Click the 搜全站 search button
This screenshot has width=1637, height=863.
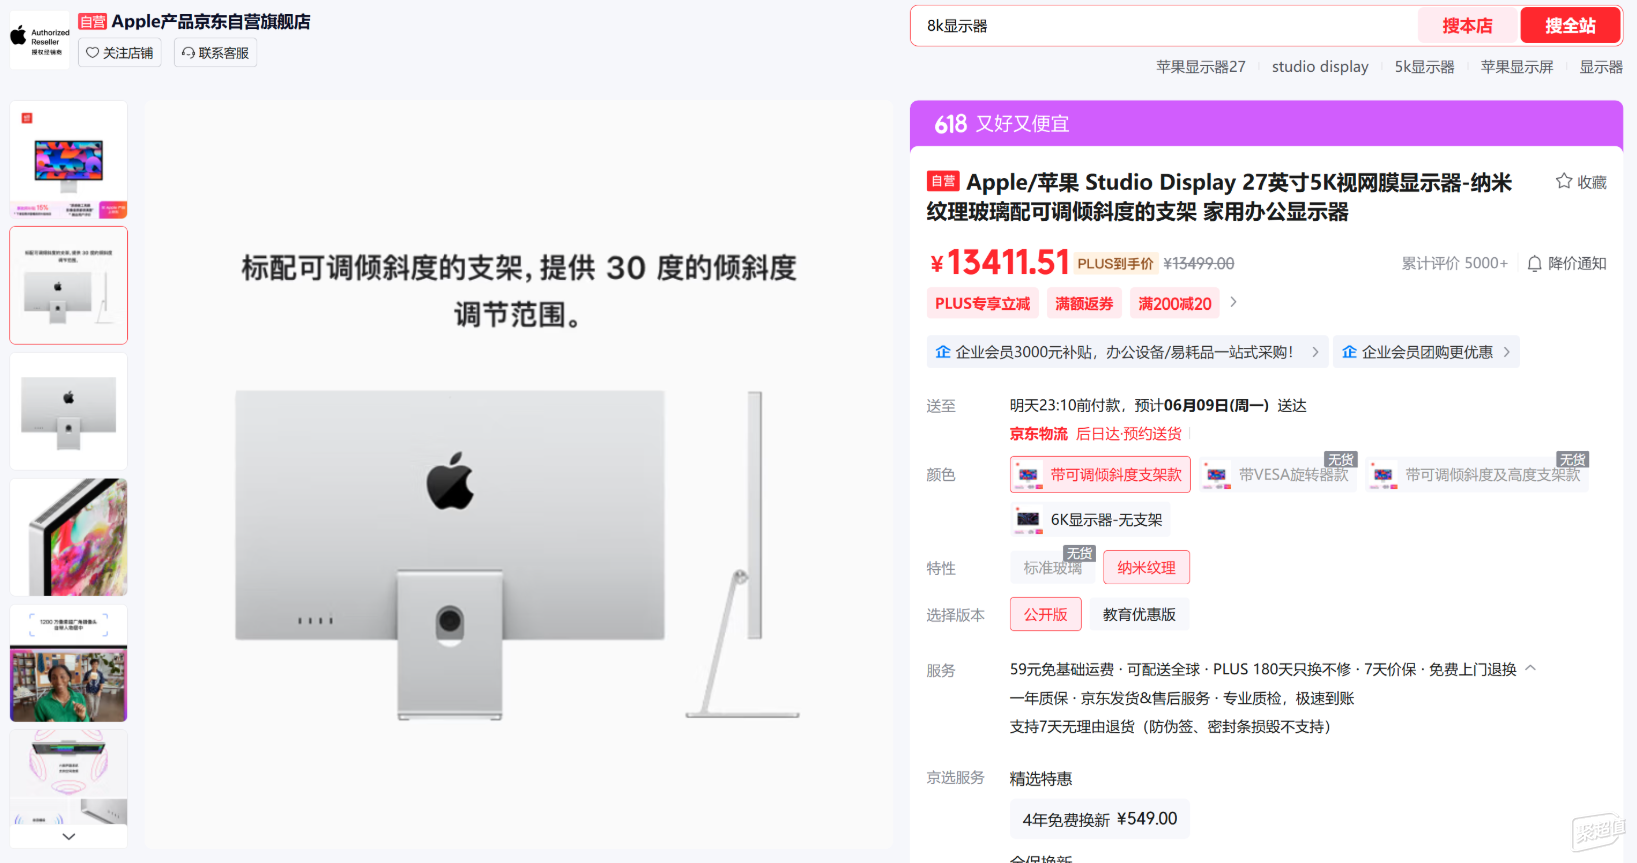tap(1570, 26)
